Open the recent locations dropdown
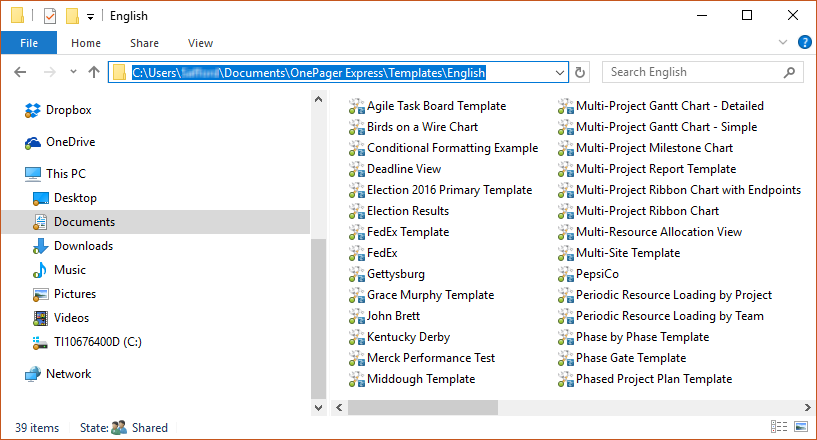The image size is (817, 440). (73, 72)
